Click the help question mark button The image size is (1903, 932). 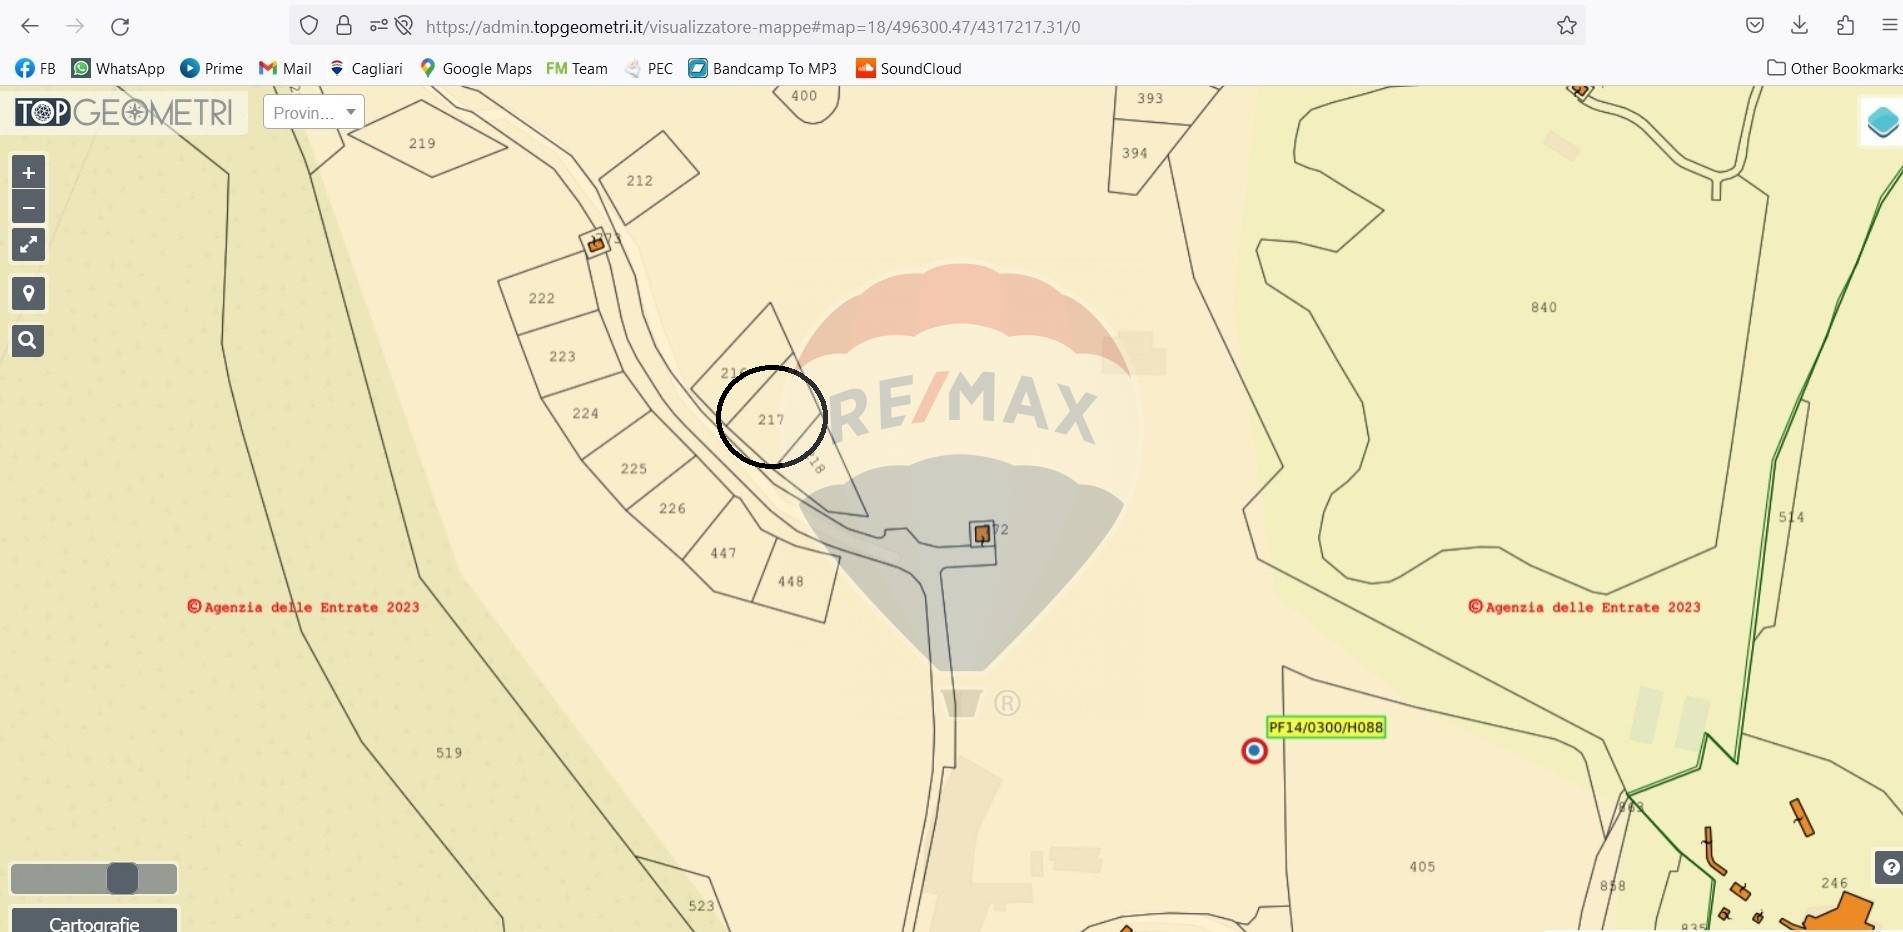[1889, 867]
